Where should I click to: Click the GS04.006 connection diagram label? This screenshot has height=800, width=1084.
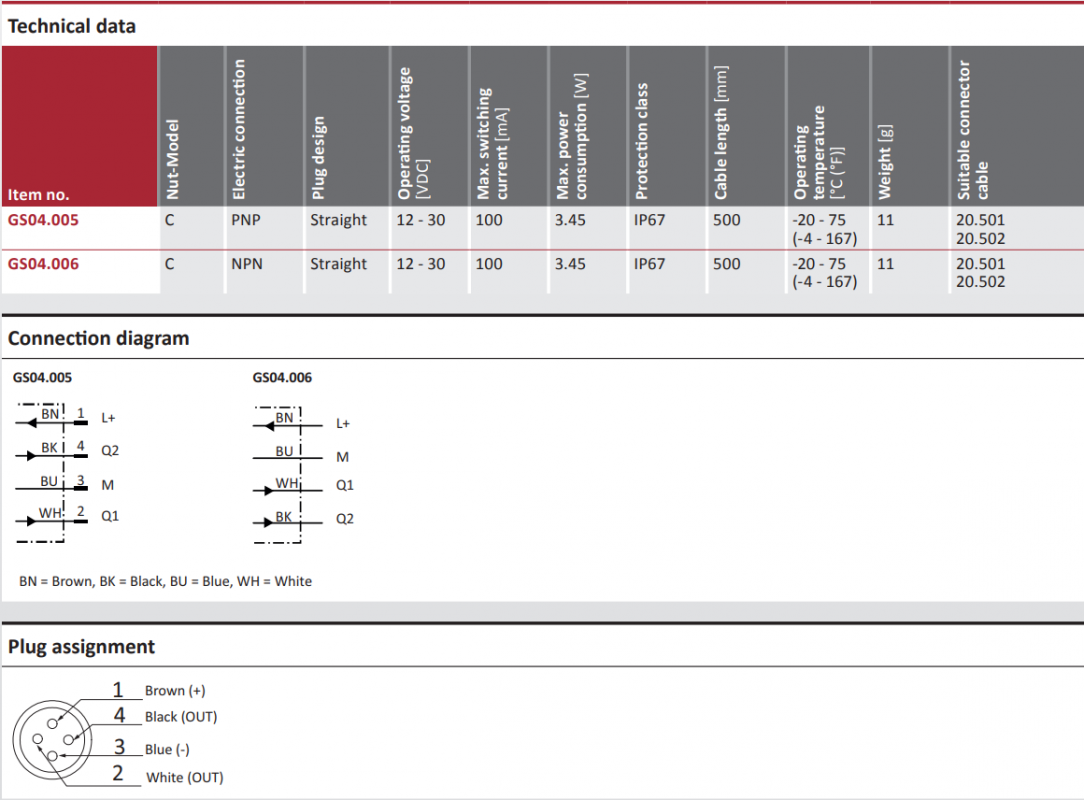[x=282, y=378]
